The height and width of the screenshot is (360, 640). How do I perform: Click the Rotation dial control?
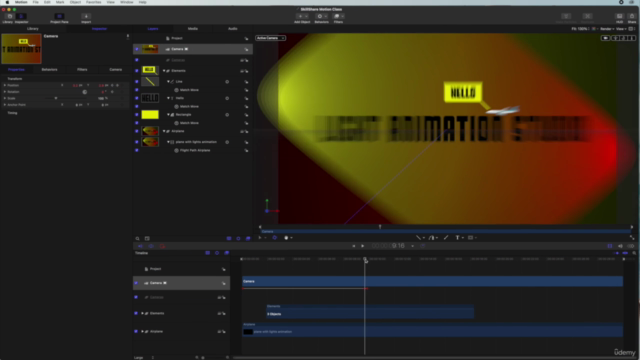[84, 92]
